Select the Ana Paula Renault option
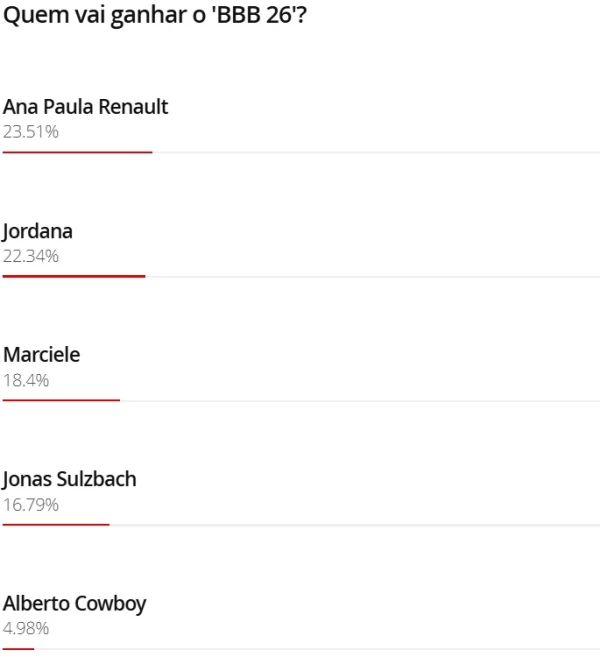This screenshot has height=657, width=600. [x=86, y=107]
